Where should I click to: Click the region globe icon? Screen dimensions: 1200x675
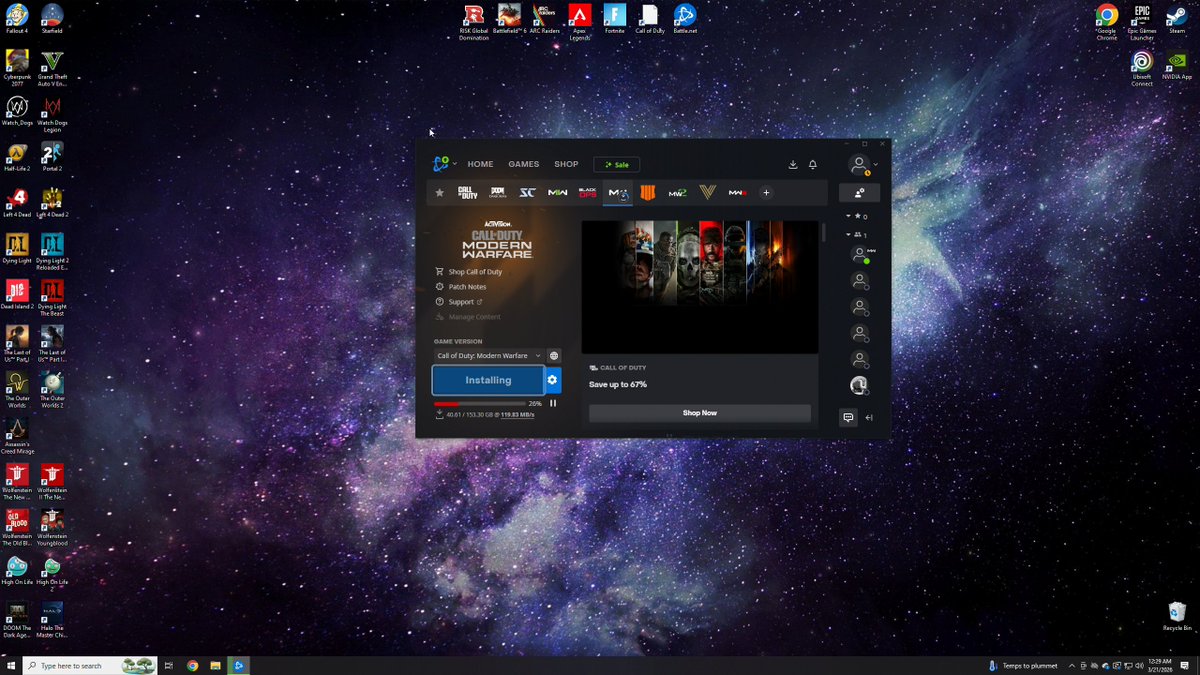(554, 355)
